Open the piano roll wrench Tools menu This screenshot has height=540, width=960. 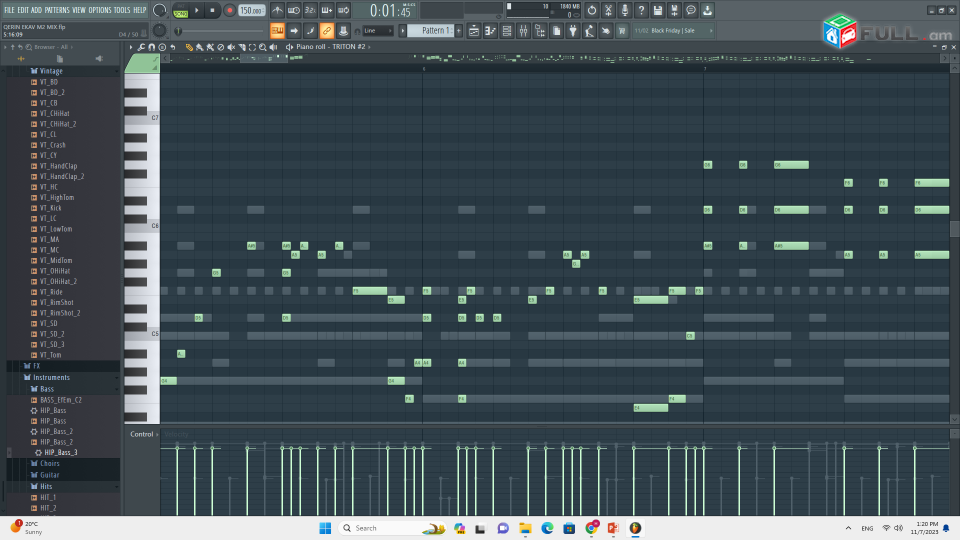click(141, 47)
